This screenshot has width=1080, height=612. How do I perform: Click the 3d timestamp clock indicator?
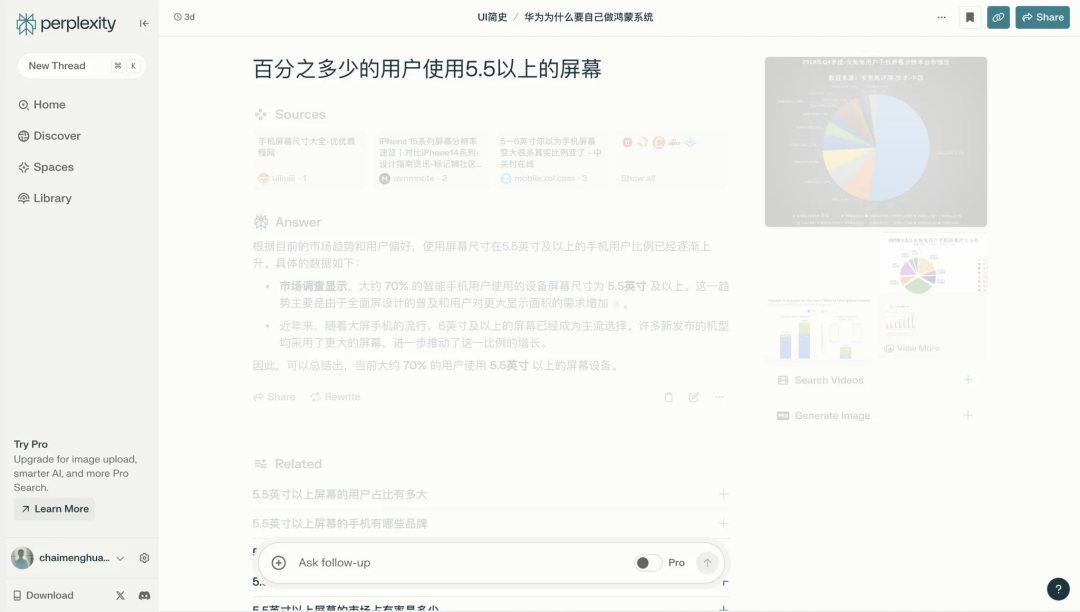click(x=184, y=17)
